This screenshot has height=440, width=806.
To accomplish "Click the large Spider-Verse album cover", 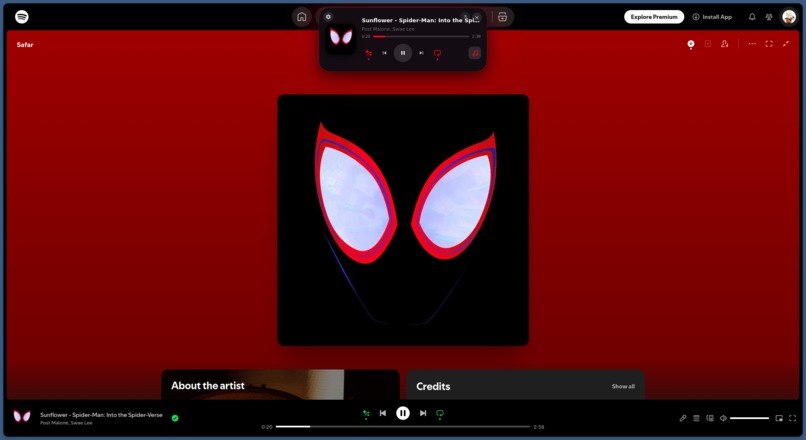I will (x=403, y=220).
